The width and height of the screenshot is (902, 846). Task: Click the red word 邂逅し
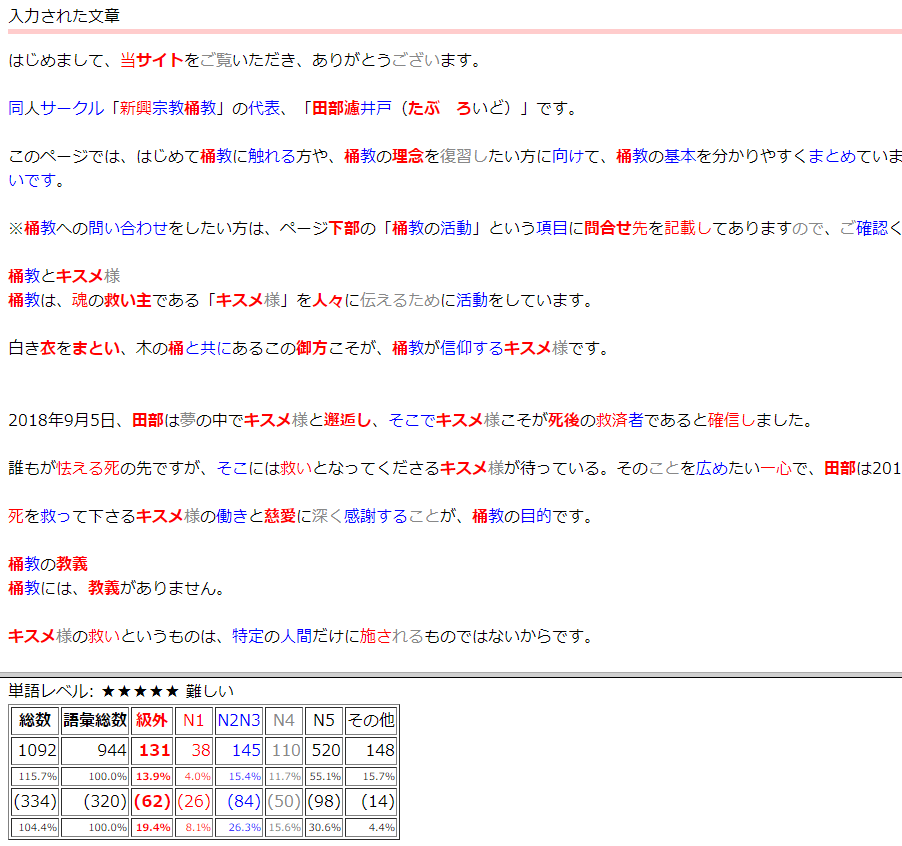347,420
